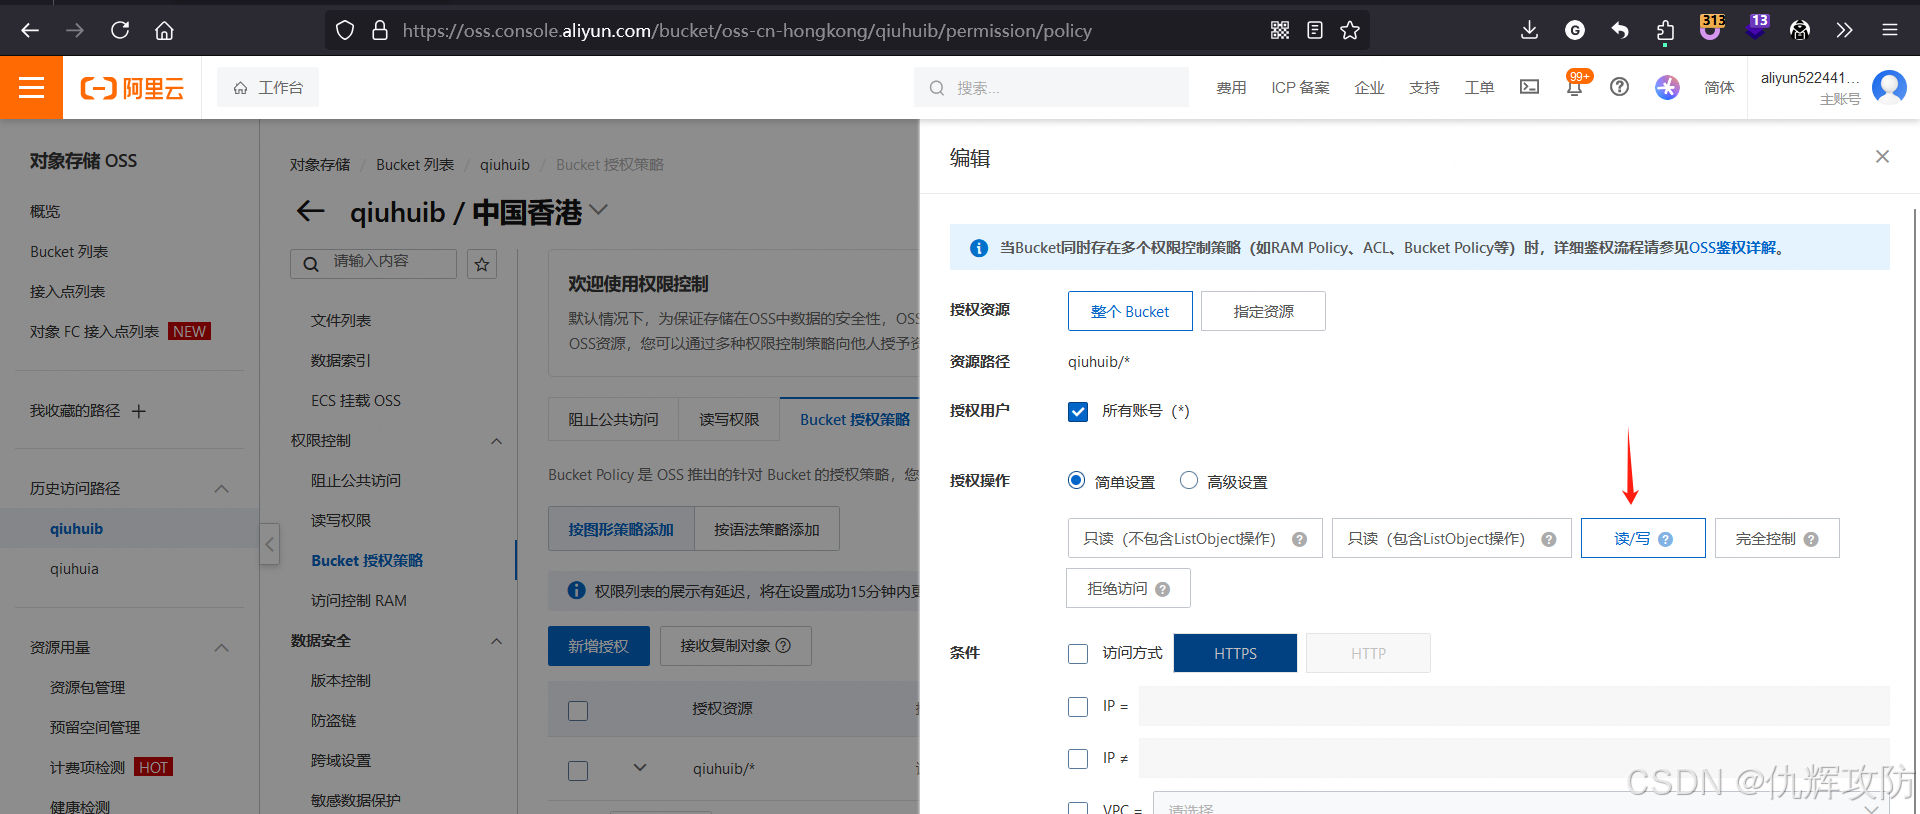Enable the IP ≠ condition checkbox
Screen dimensions: 1920x814
[1078, 759]
